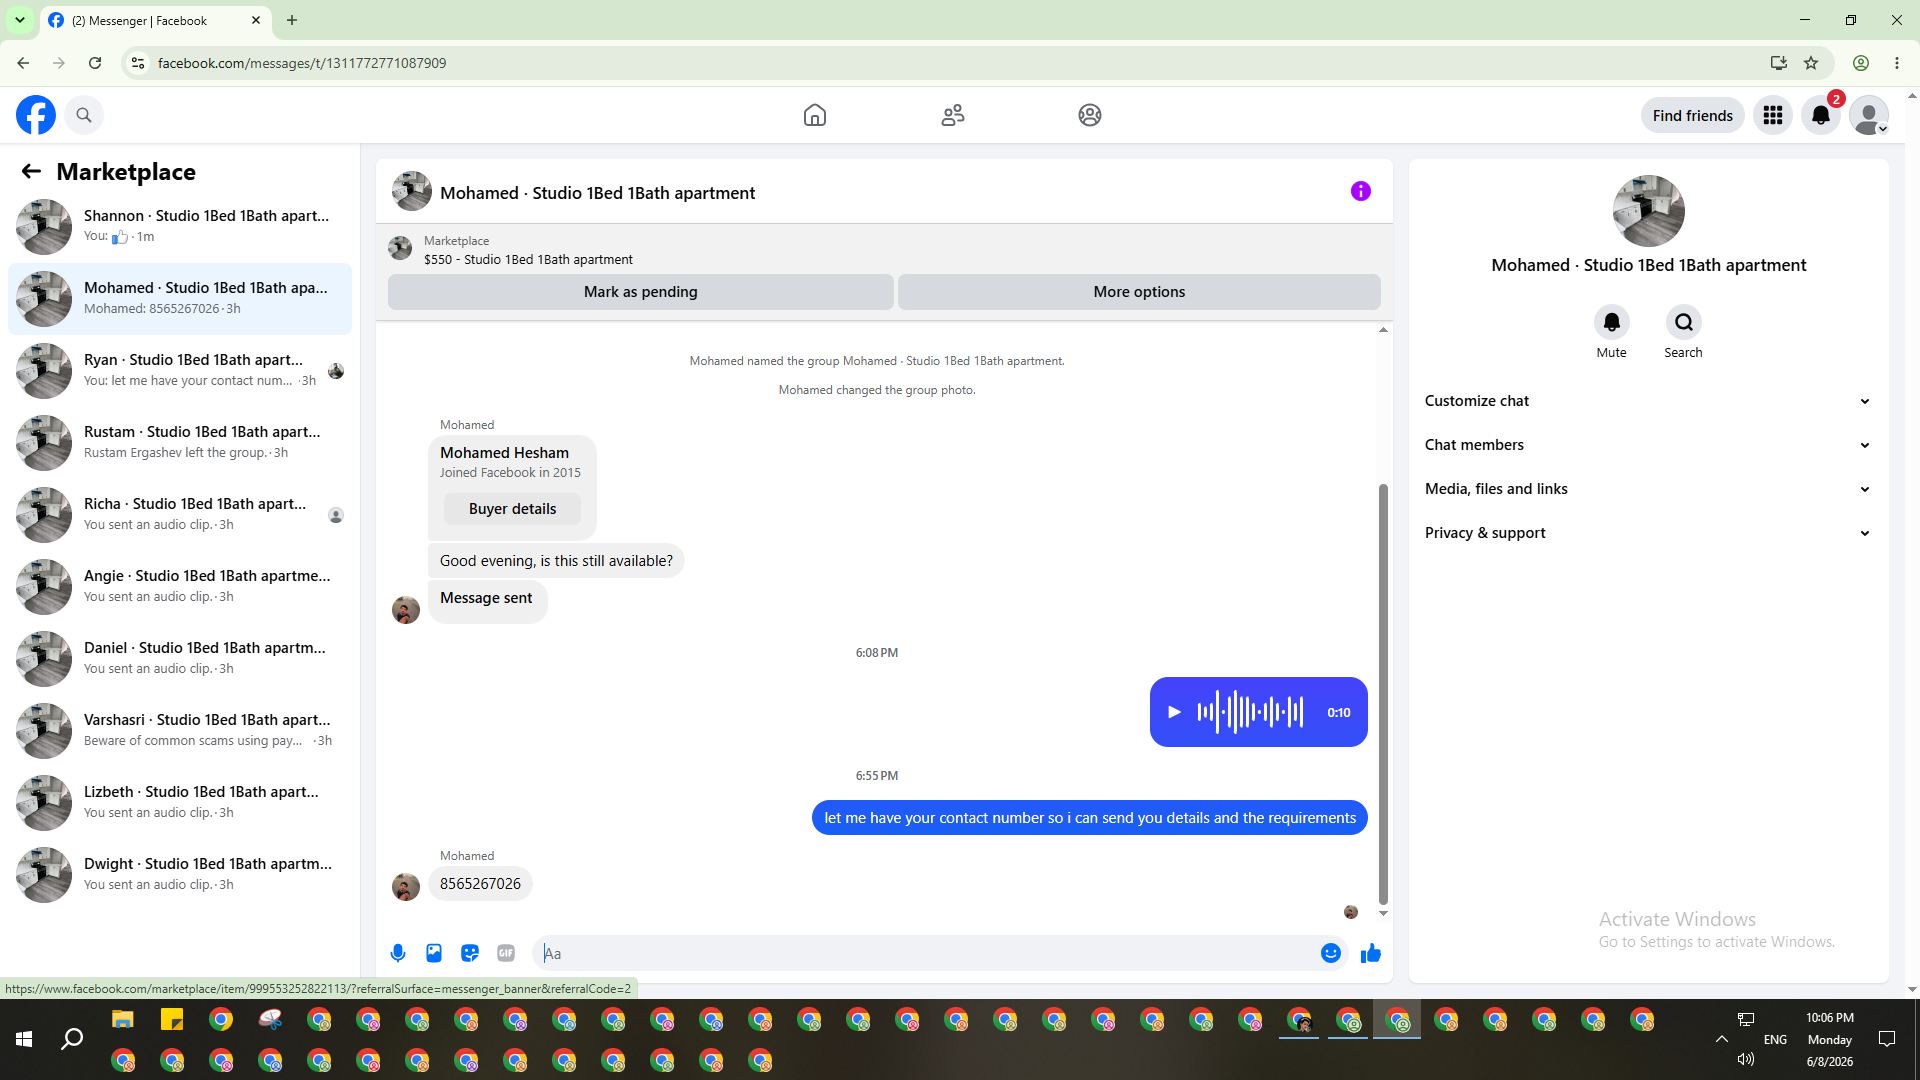This screenshot has height=1080, width=1920.
Task: Go back from Marketplace using the arrow
Action: (31, 171)
